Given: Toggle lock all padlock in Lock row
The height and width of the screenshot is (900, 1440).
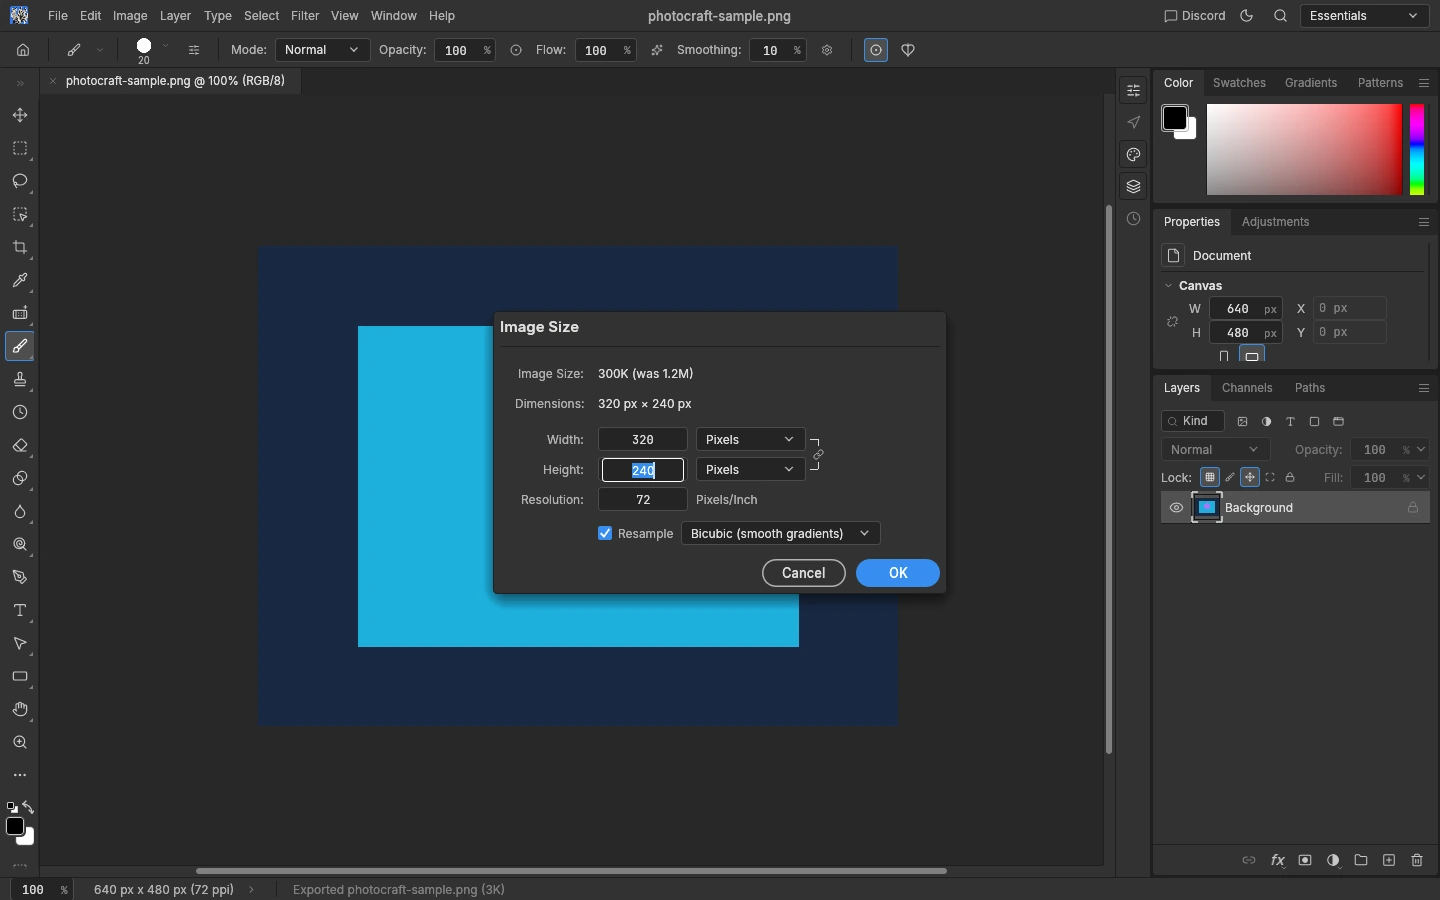Looking at the screenshot, I should tap(1290, 477).
